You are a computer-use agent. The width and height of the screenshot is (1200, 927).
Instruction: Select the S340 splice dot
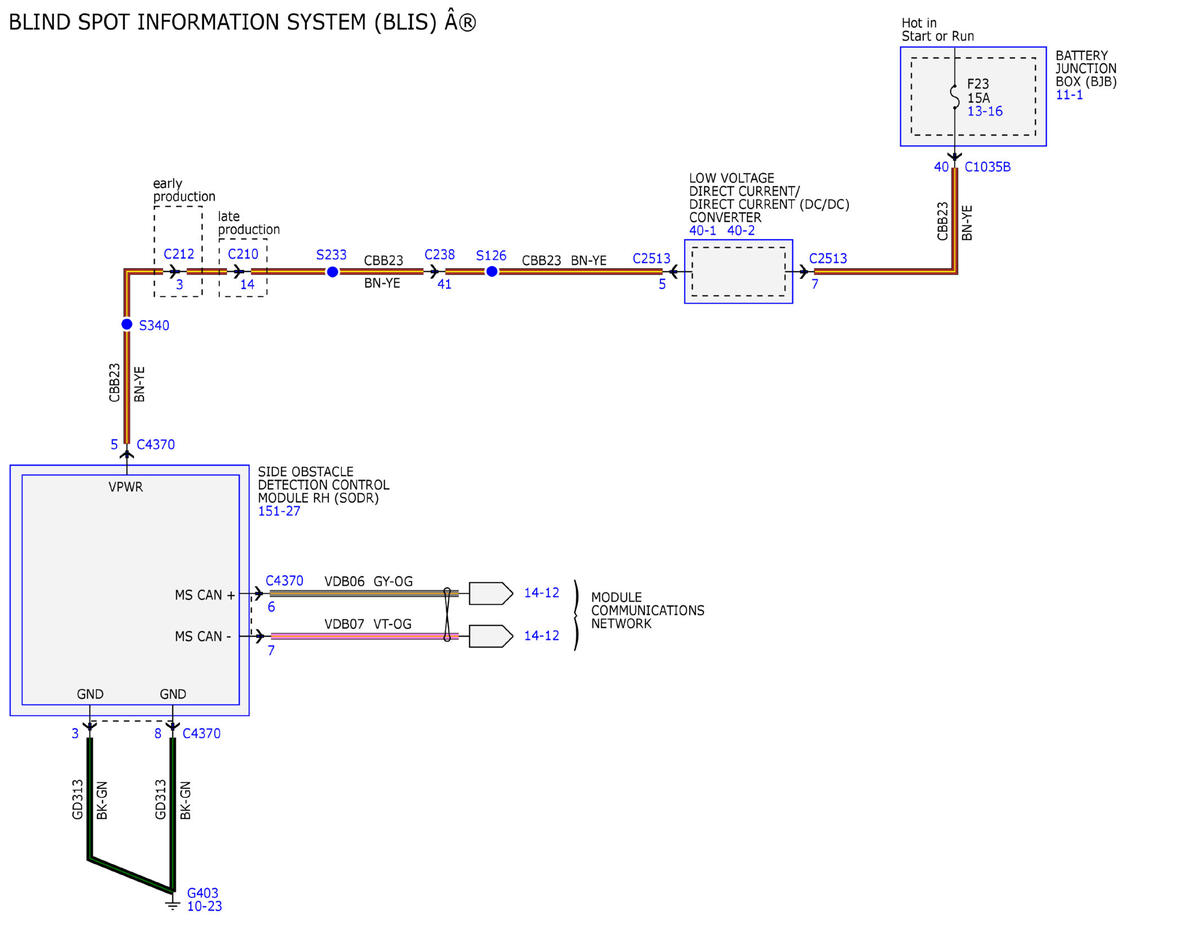pos(127,325)
